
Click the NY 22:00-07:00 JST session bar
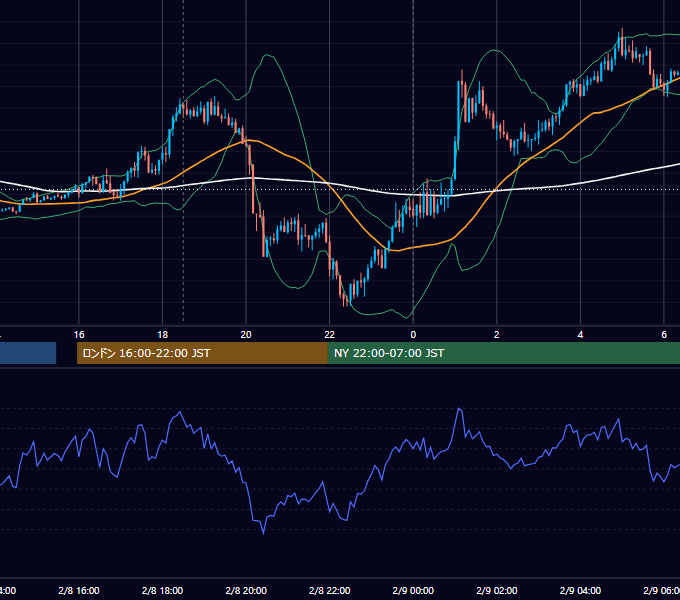503,353
